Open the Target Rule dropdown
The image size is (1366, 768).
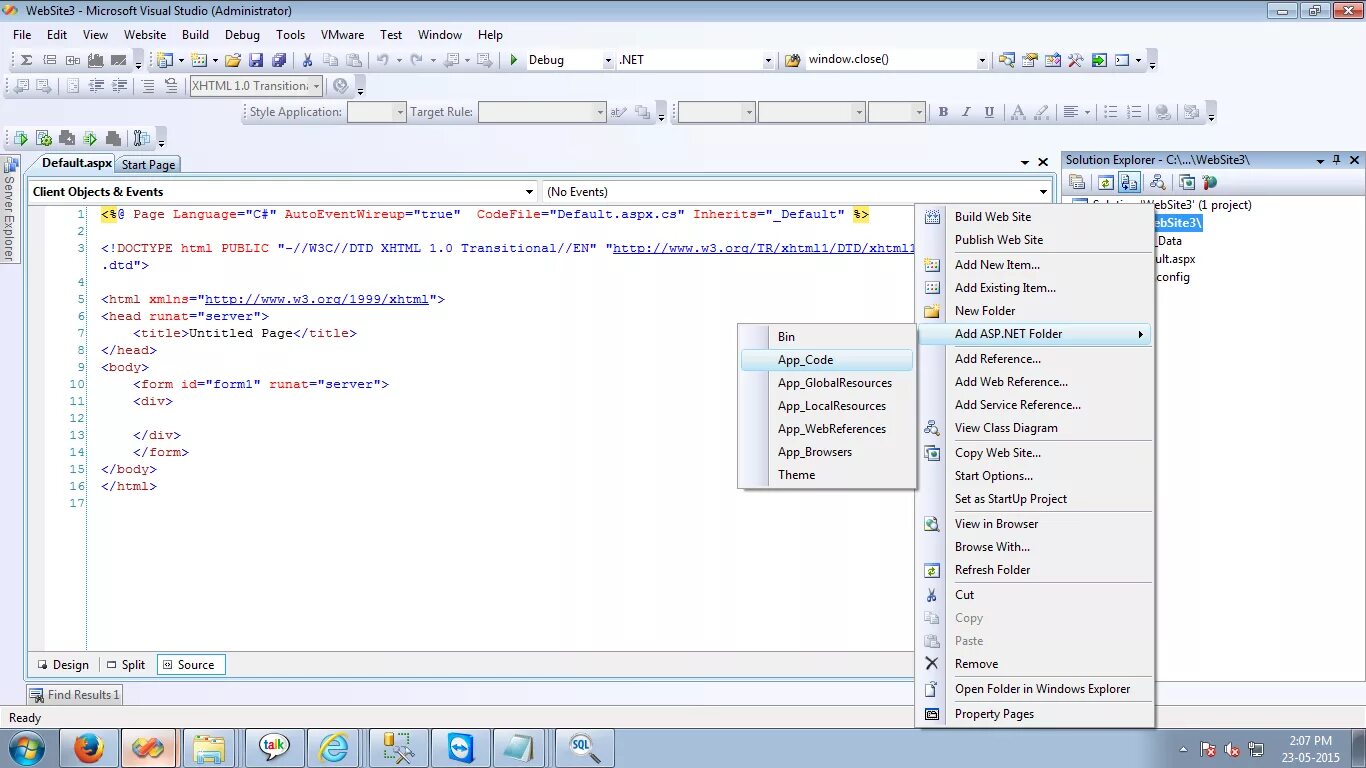pyautogui.click(x=600, y=112)
